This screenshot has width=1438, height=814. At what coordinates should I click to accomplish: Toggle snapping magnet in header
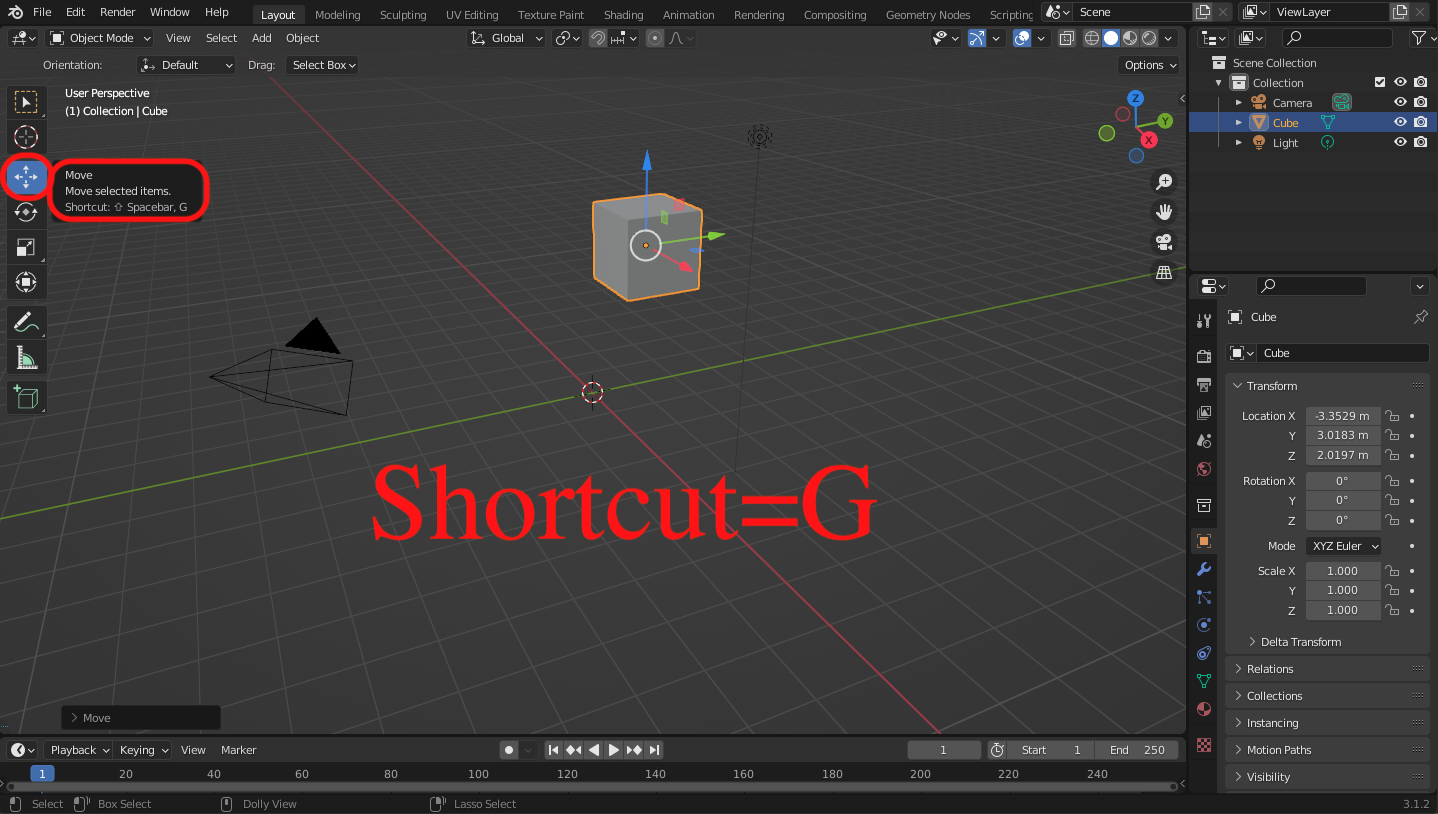coord(598,38)
